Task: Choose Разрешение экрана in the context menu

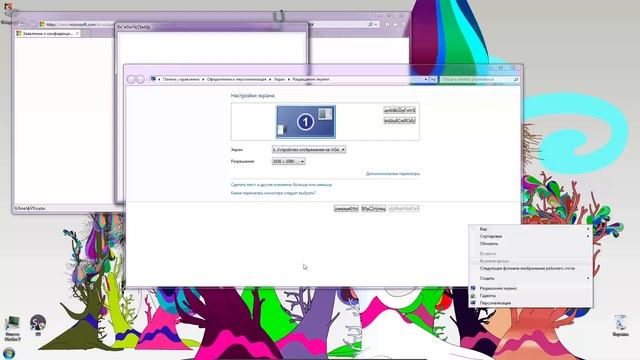Action: point(531,288)
